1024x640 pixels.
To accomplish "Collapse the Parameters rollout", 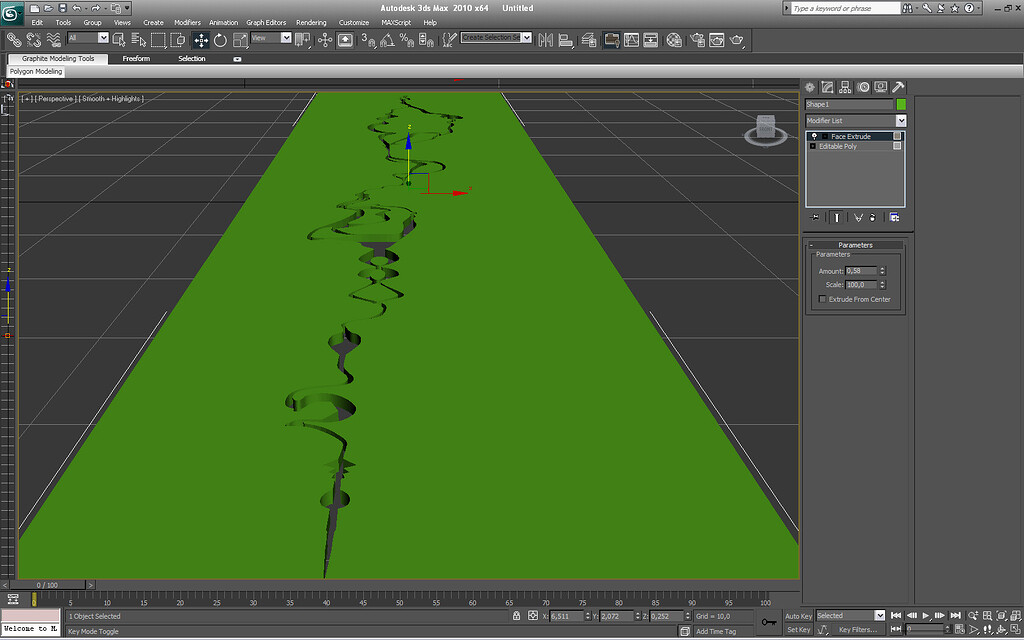I will click(x=811, y=243).
